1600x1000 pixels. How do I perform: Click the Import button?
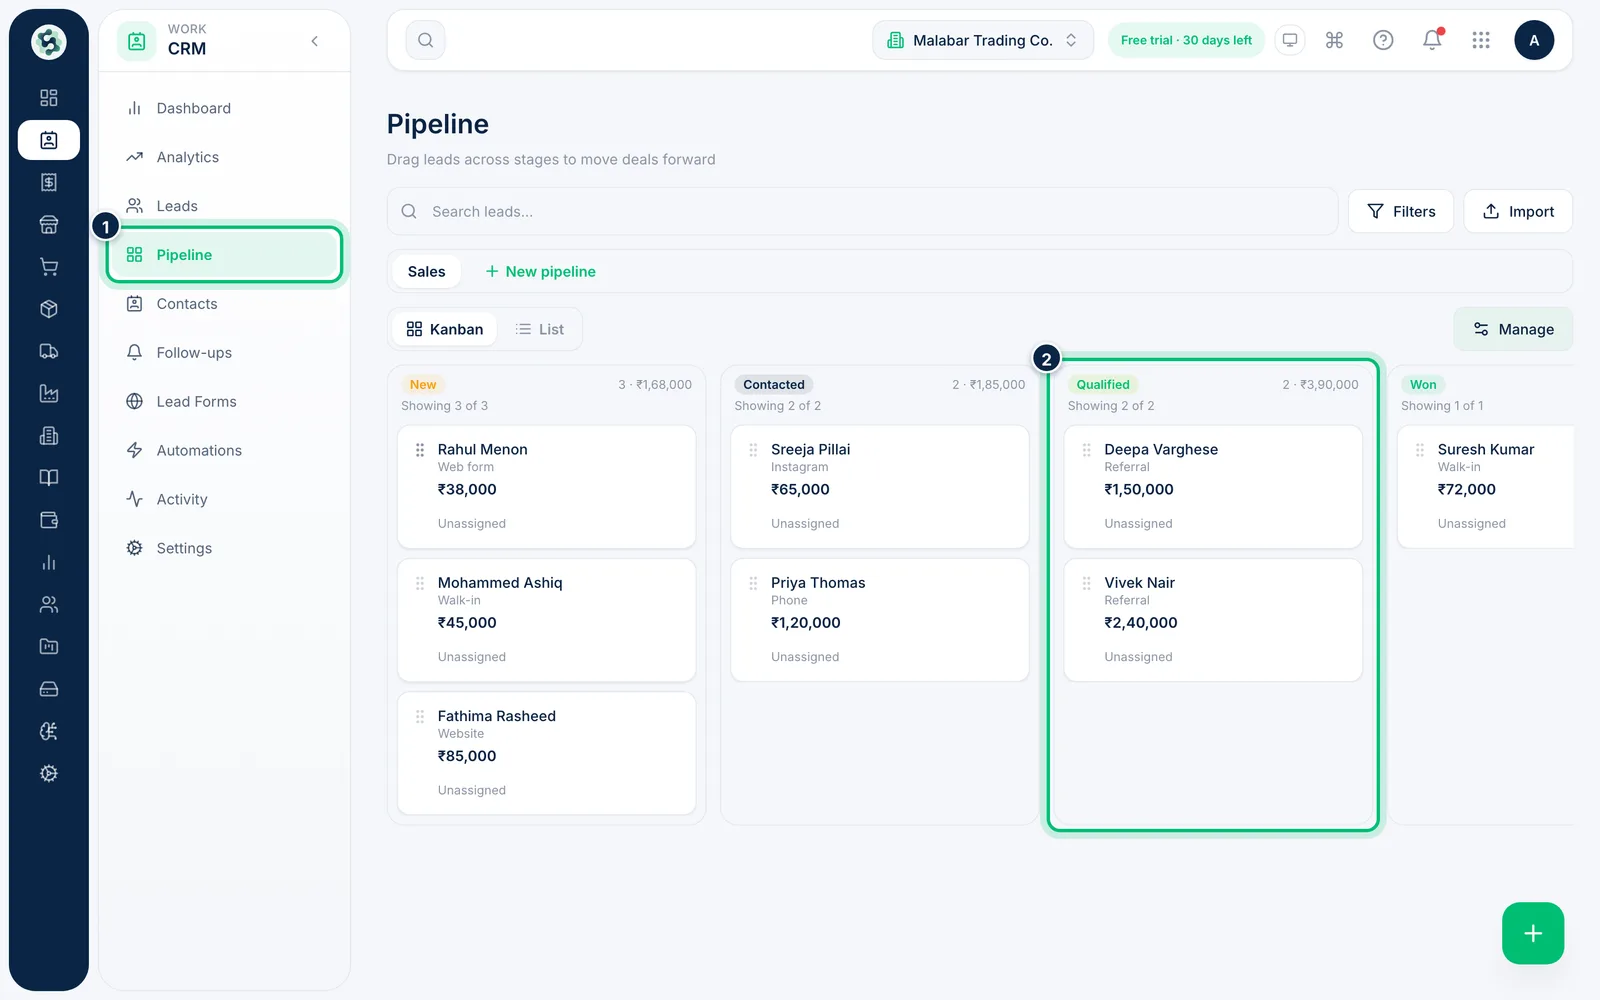1518,211
